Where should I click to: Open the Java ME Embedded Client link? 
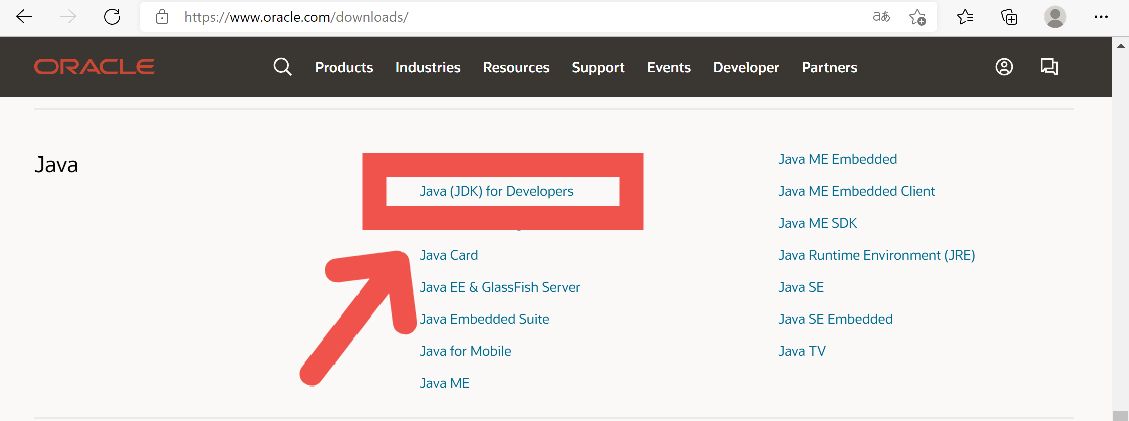coord(857,191)
